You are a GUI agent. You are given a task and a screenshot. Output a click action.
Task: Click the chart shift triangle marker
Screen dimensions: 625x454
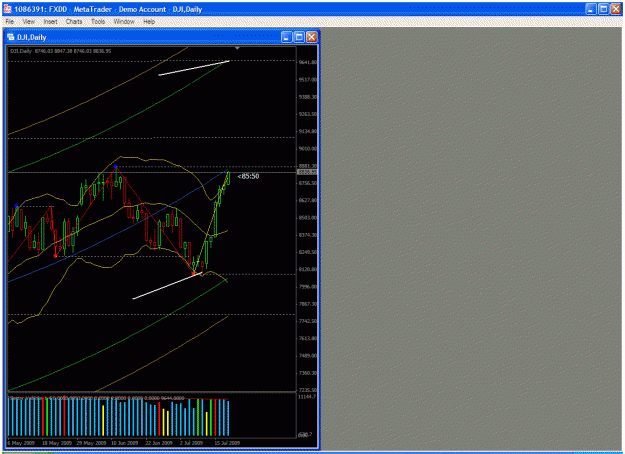[x=237, y=48]
